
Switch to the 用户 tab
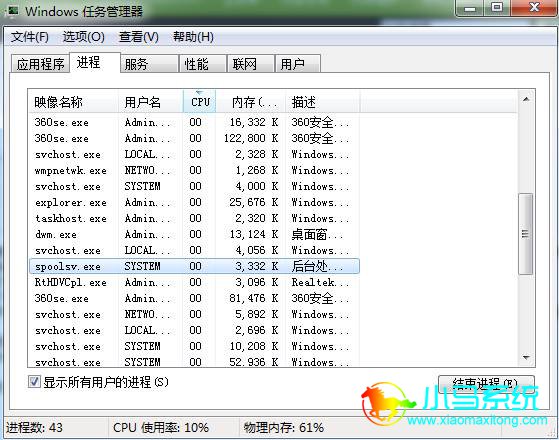pos(298,64)
